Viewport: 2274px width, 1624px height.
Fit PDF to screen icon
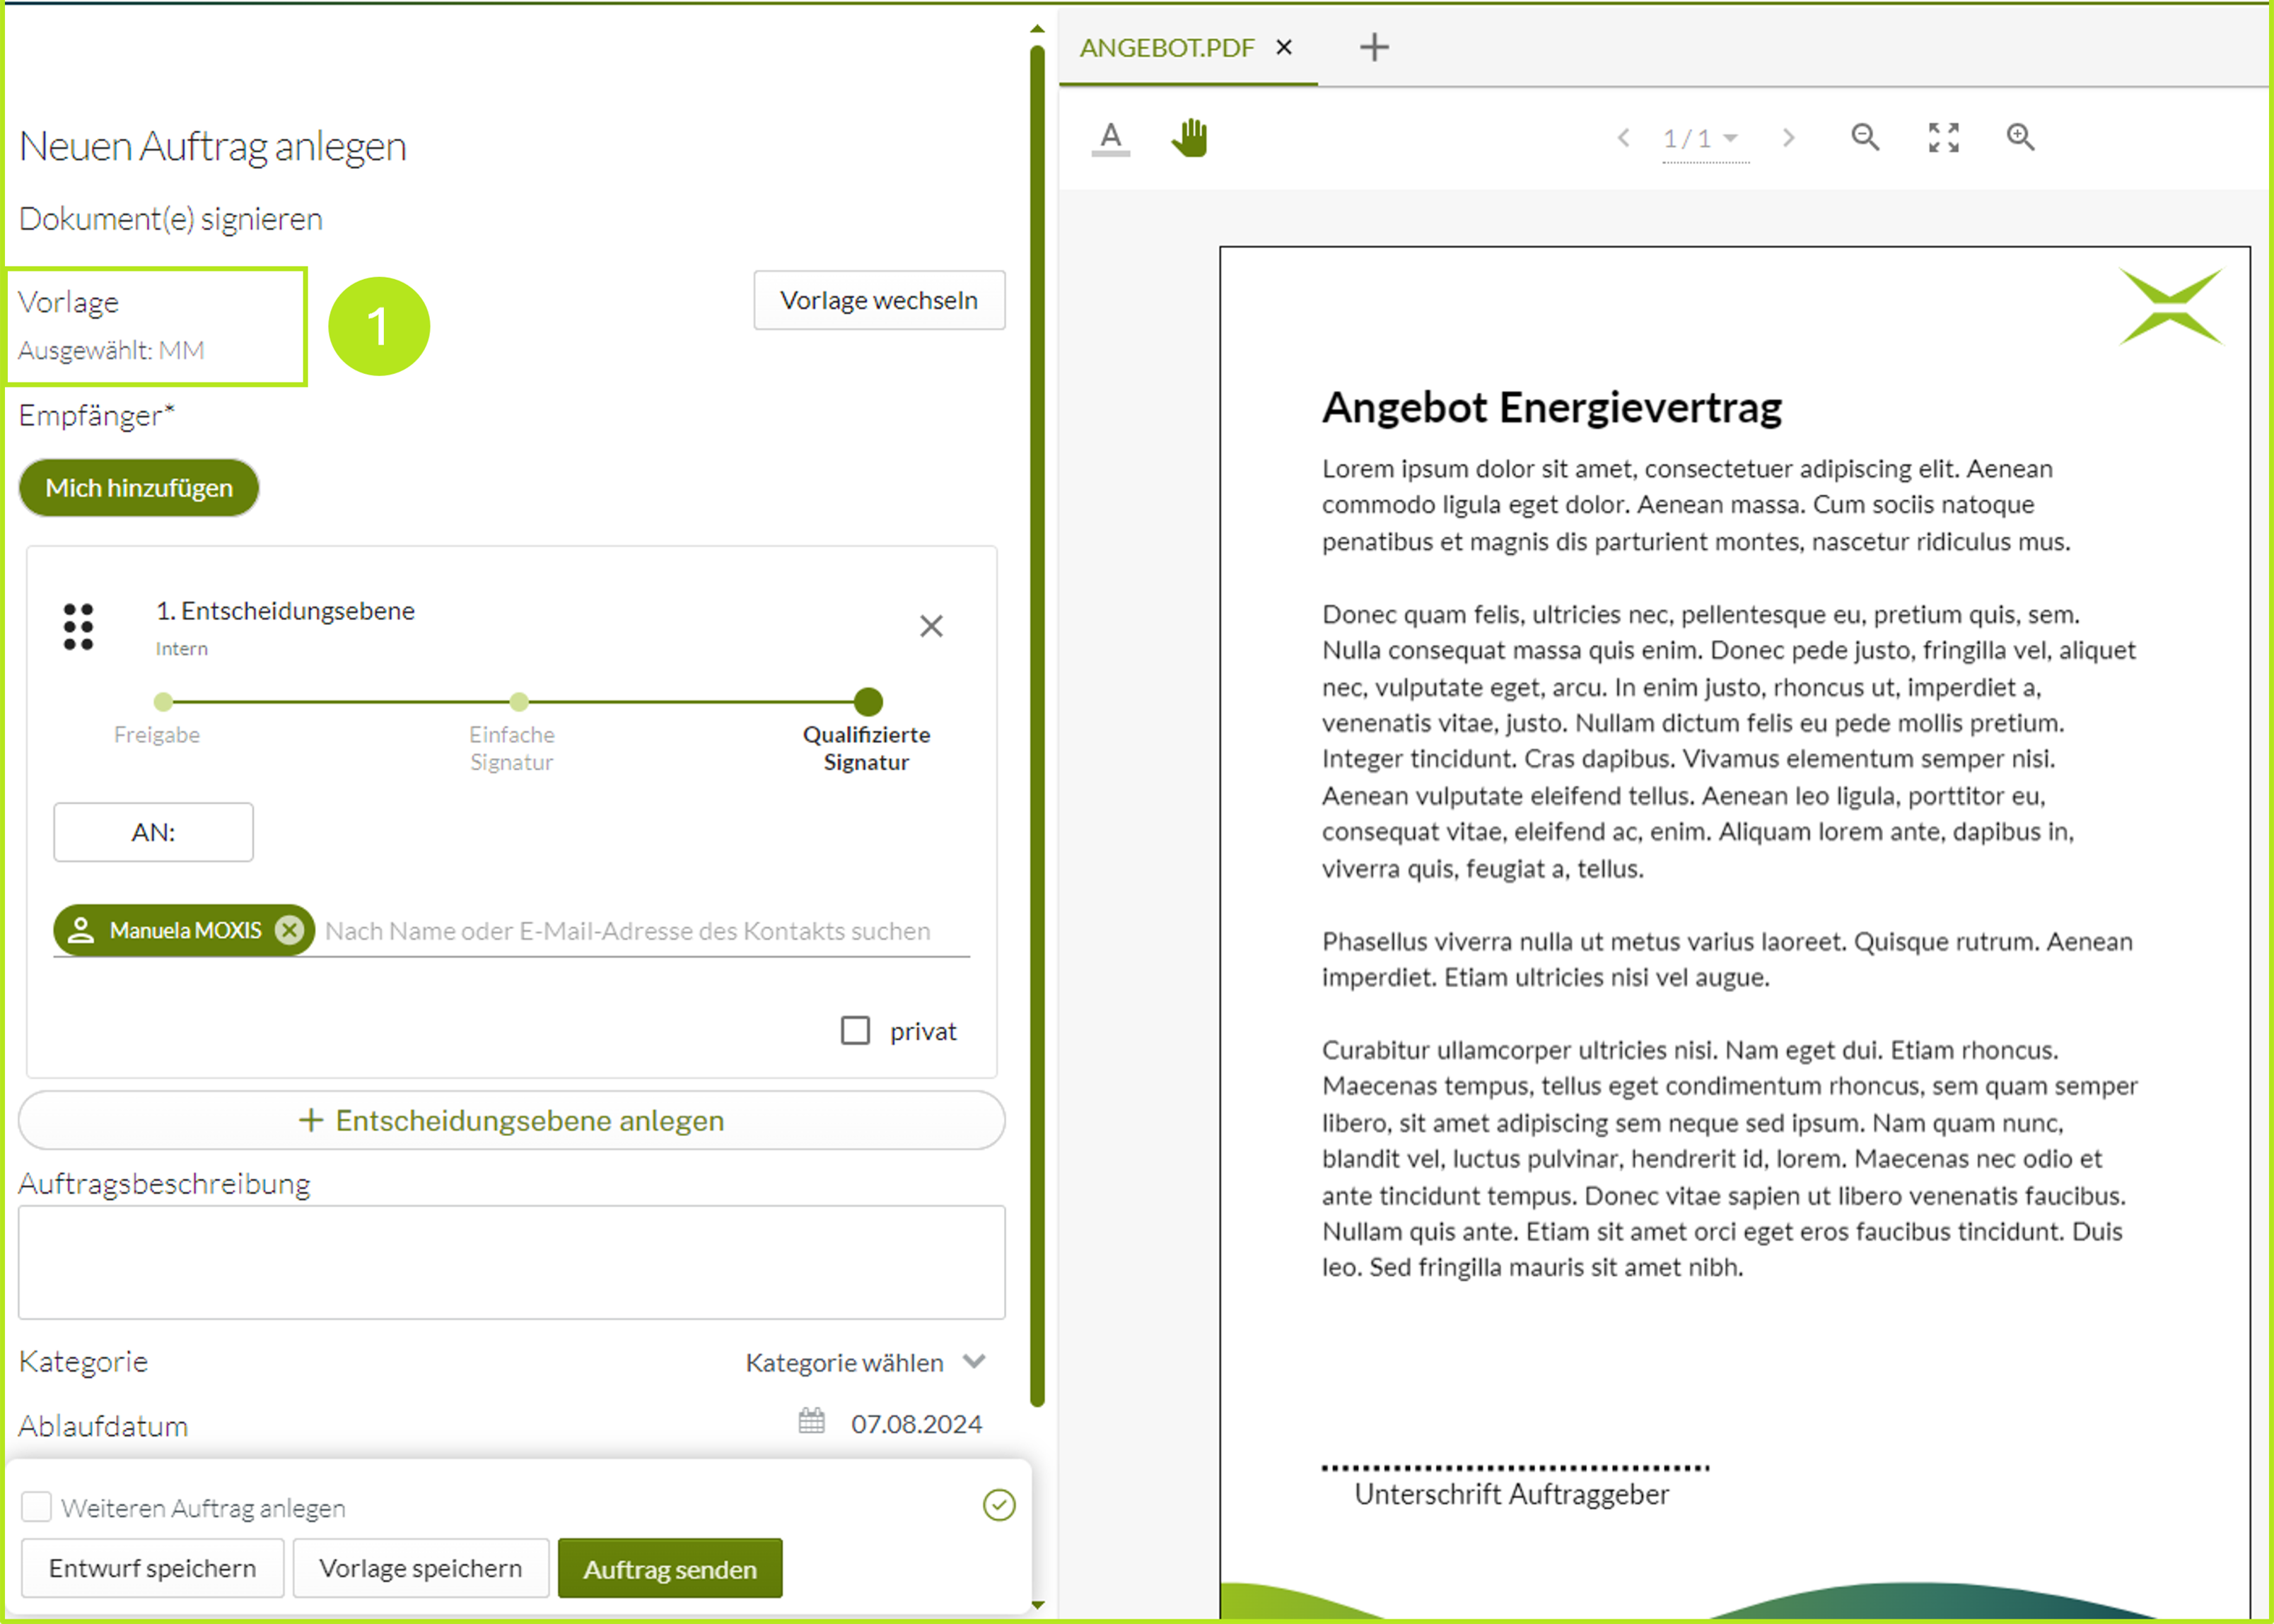(1943, 138)
